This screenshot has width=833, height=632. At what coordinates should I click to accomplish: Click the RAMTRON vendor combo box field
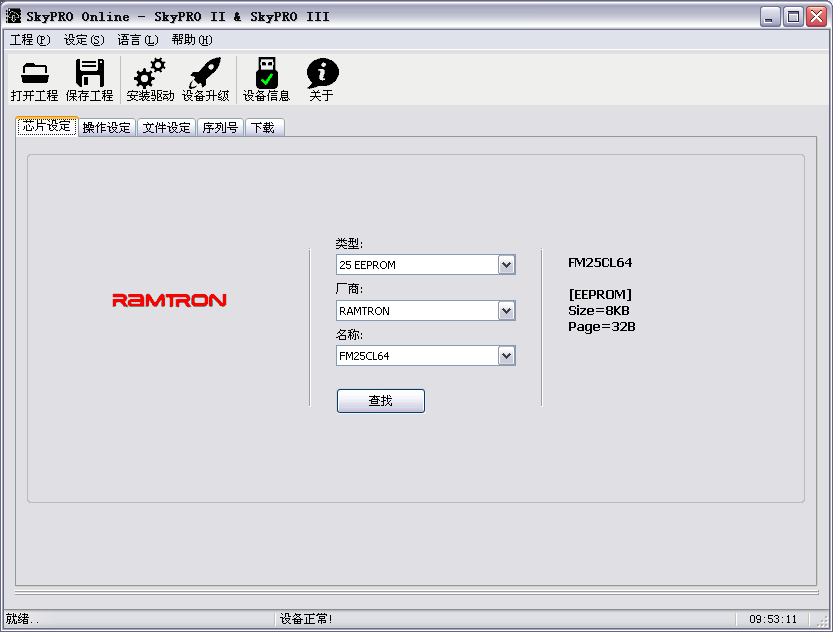[426, 311]
